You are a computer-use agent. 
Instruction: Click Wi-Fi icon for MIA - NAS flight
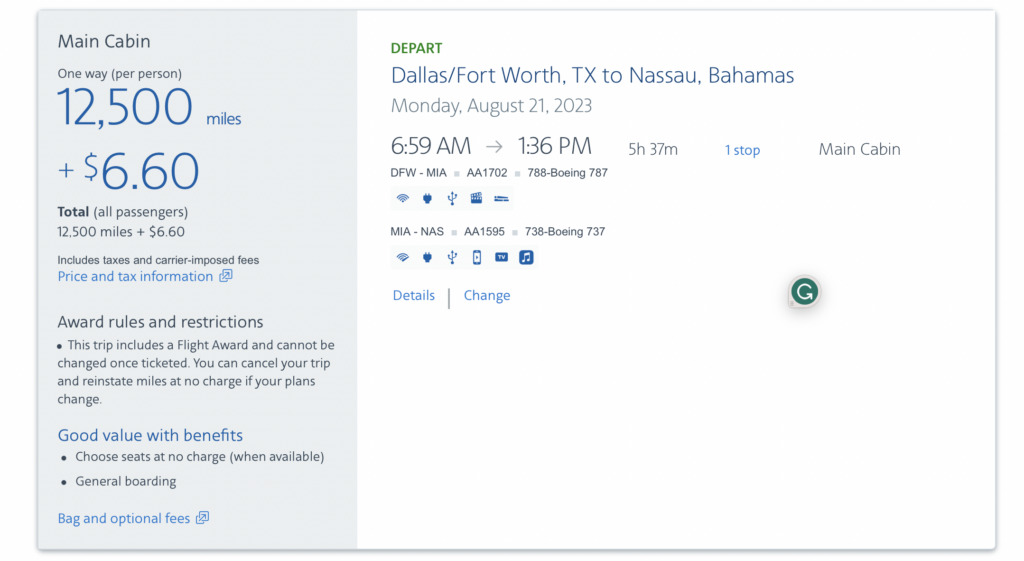click(403, 257)
